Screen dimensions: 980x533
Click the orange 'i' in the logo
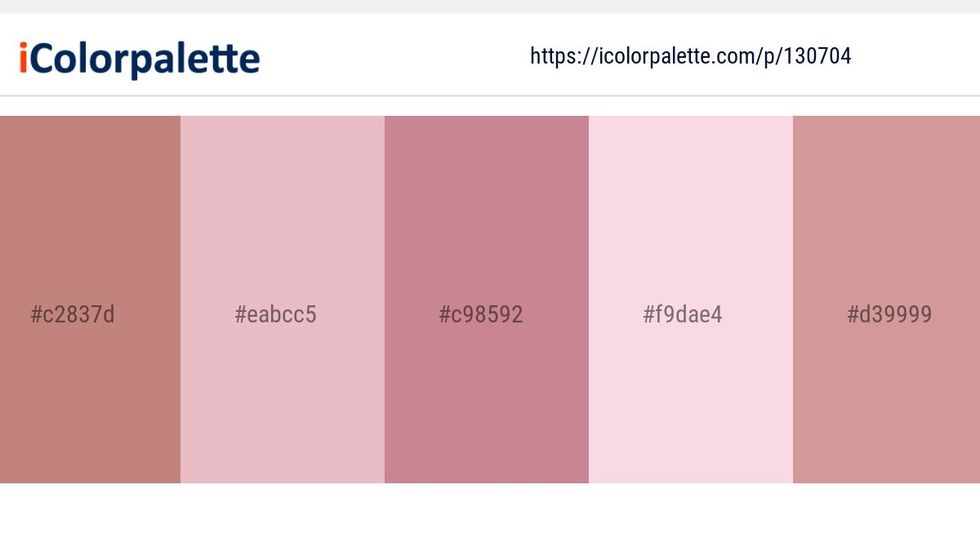(22, 59)
